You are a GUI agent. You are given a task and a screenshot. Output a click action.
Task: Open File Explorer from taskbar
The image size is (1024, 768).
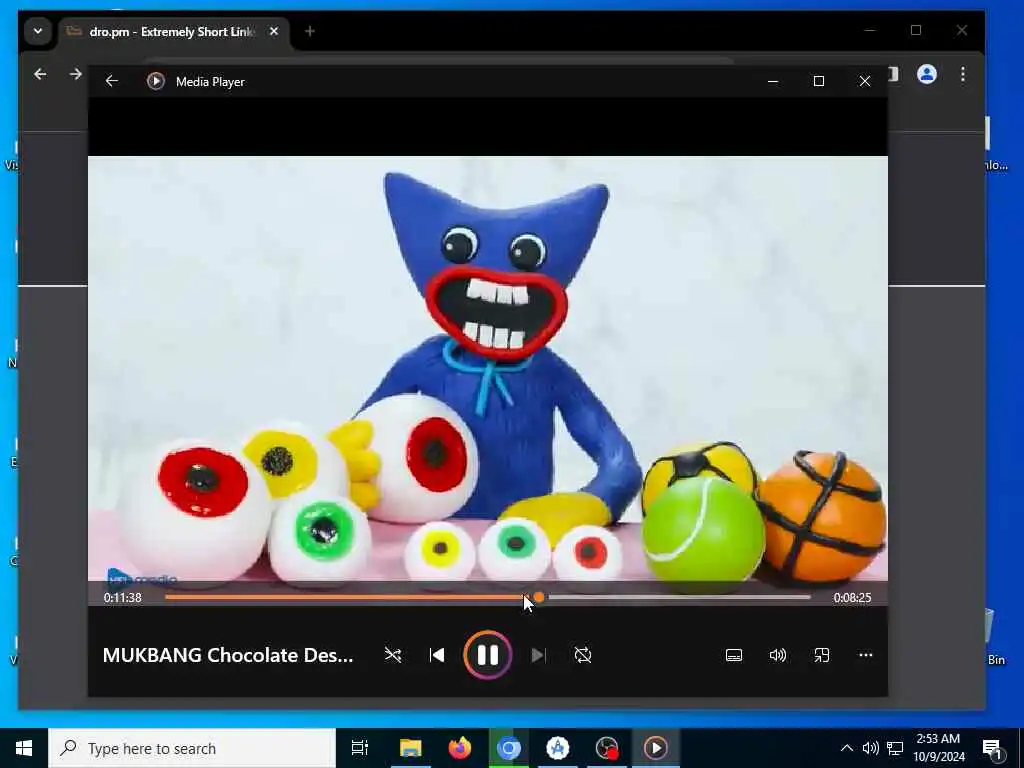411,748
